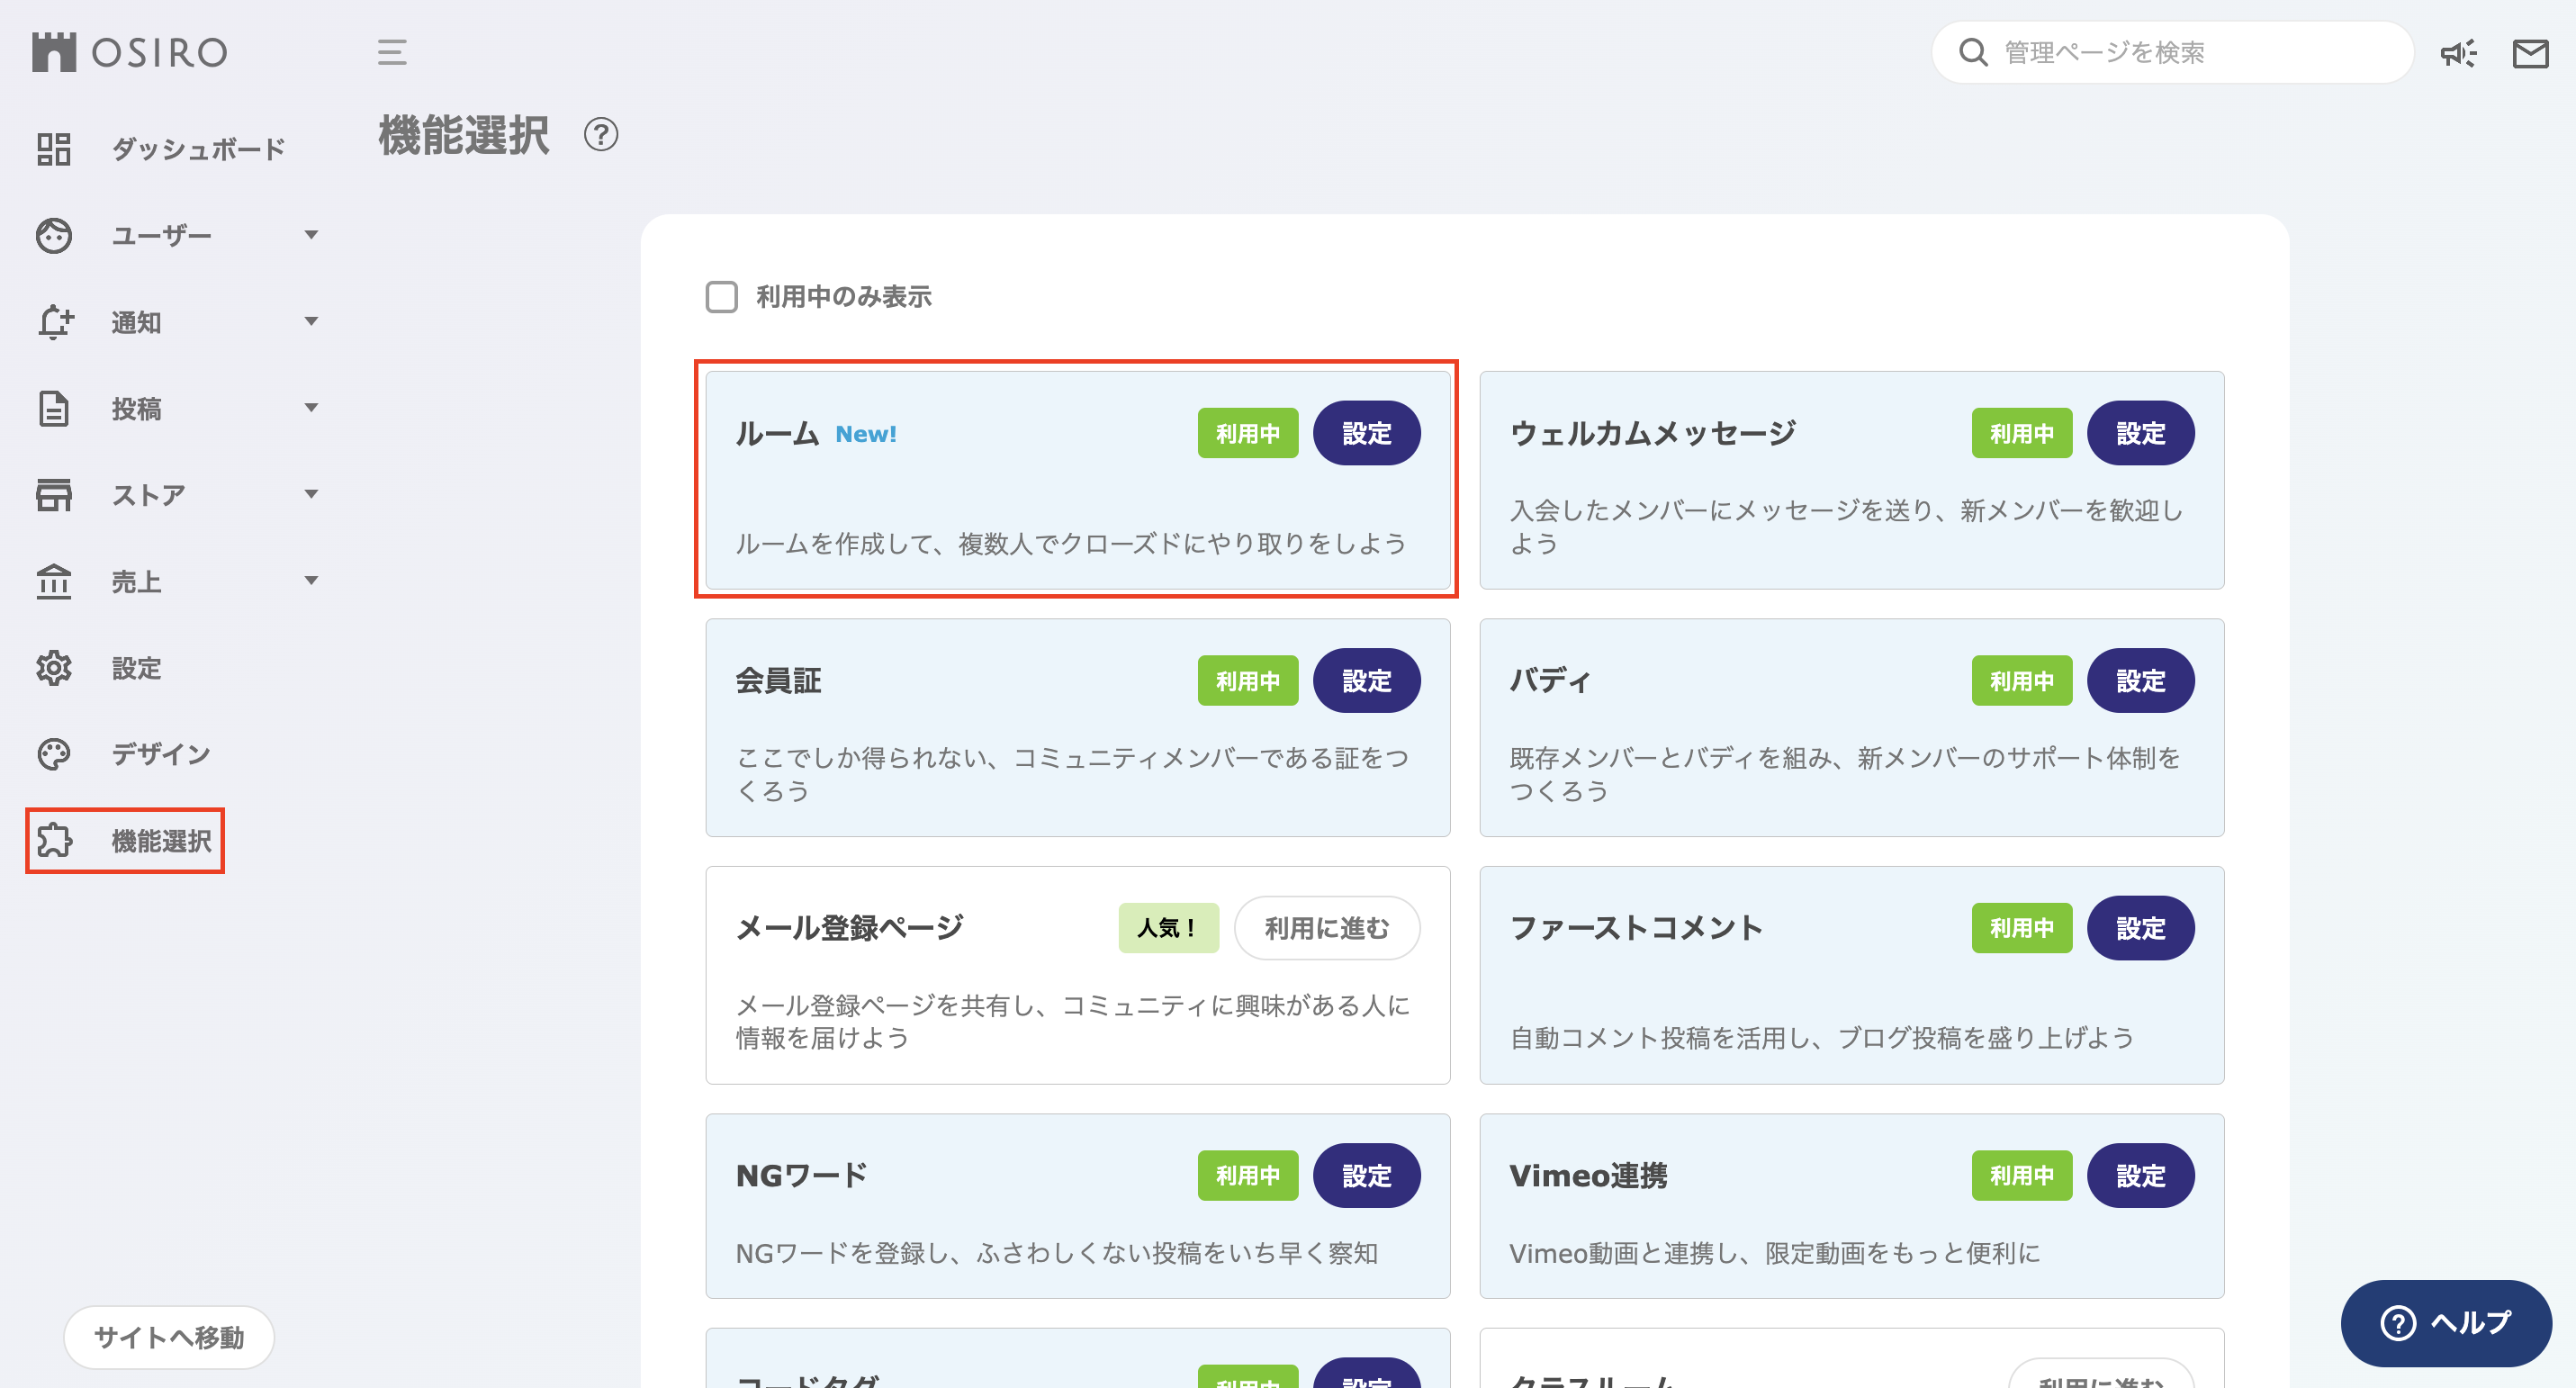Click the サイトへ移動 button
This screenshot has height=1388, width=2576.
coord(169,1337)
